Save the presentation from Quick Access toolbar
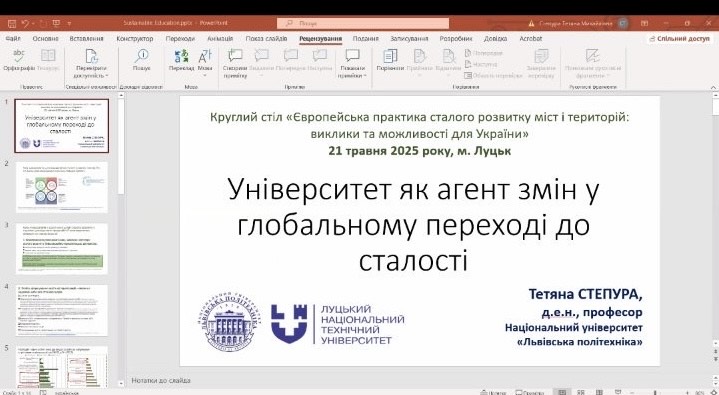The width and height of the screenshot is (719, 395). pos(12,23)
